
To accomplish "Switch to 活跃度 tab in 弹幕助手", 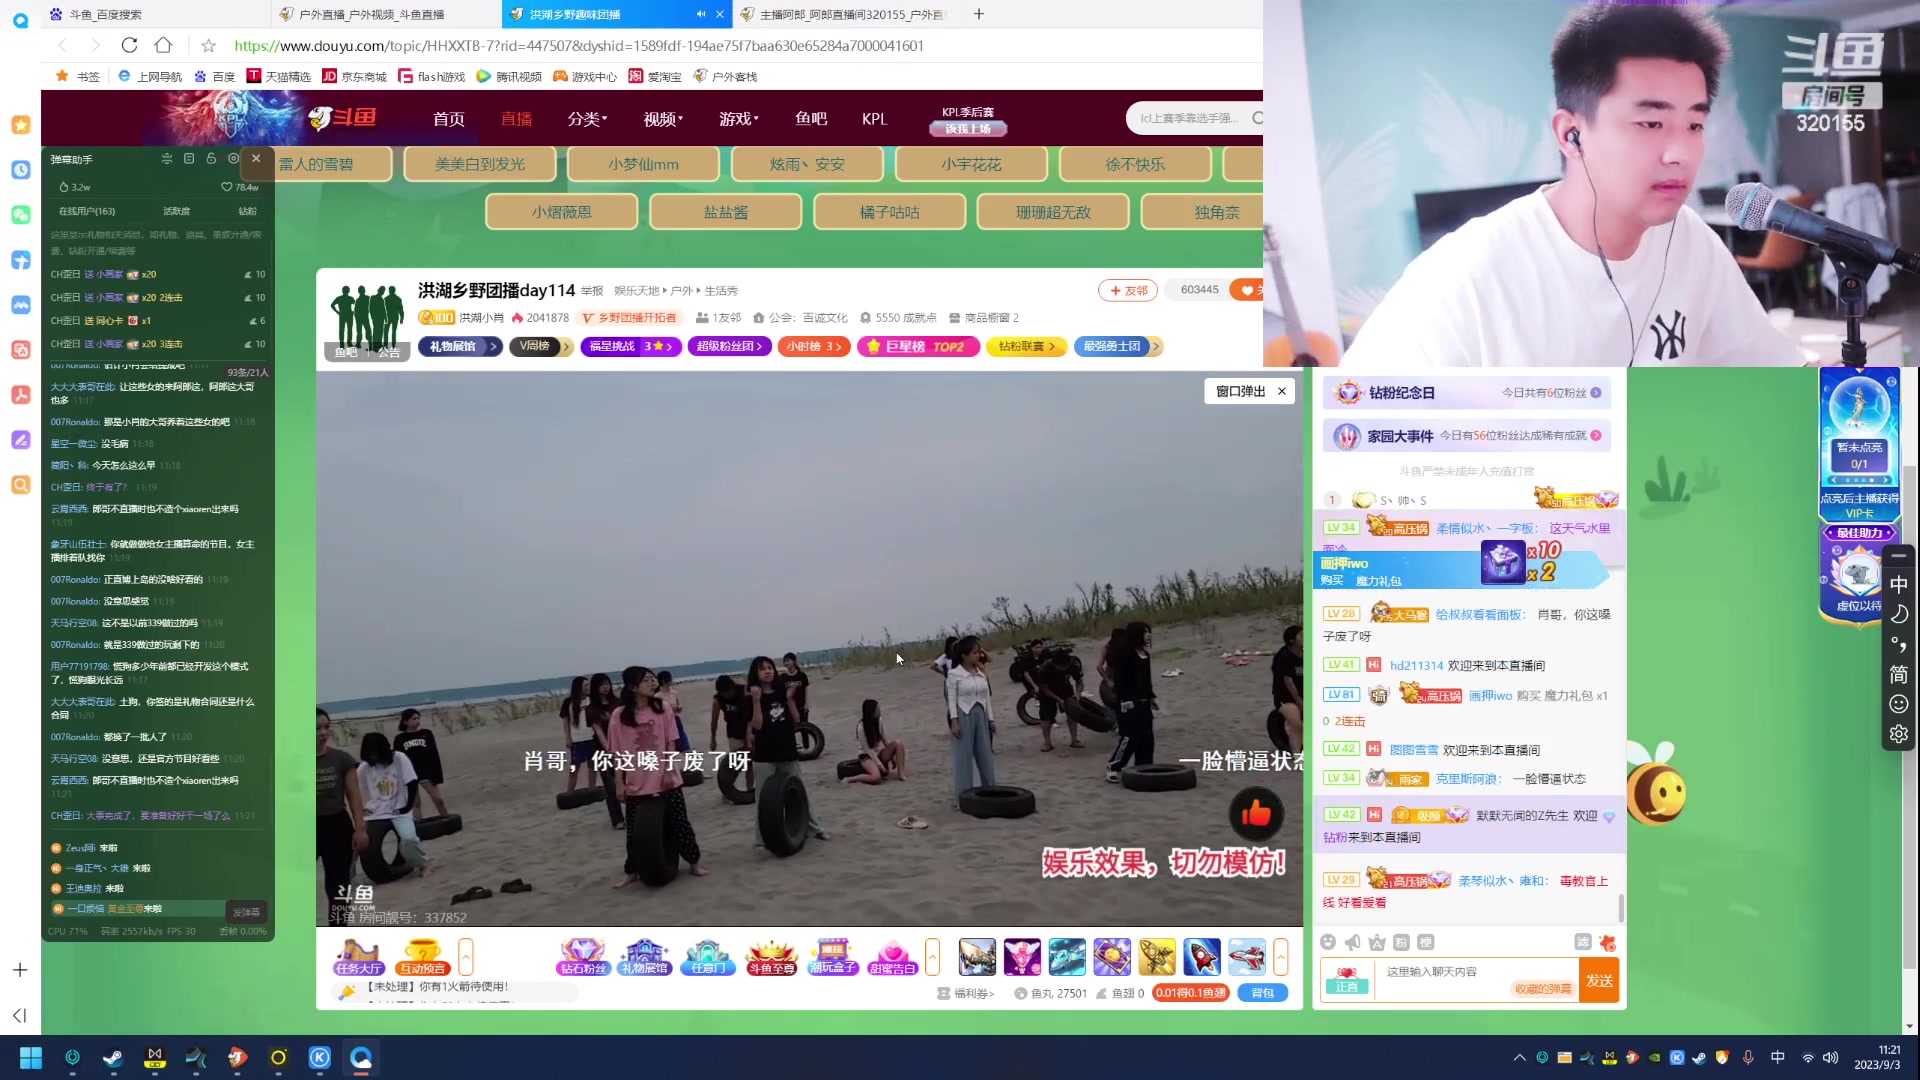I will pyautogui.click(x=176, y=211).
